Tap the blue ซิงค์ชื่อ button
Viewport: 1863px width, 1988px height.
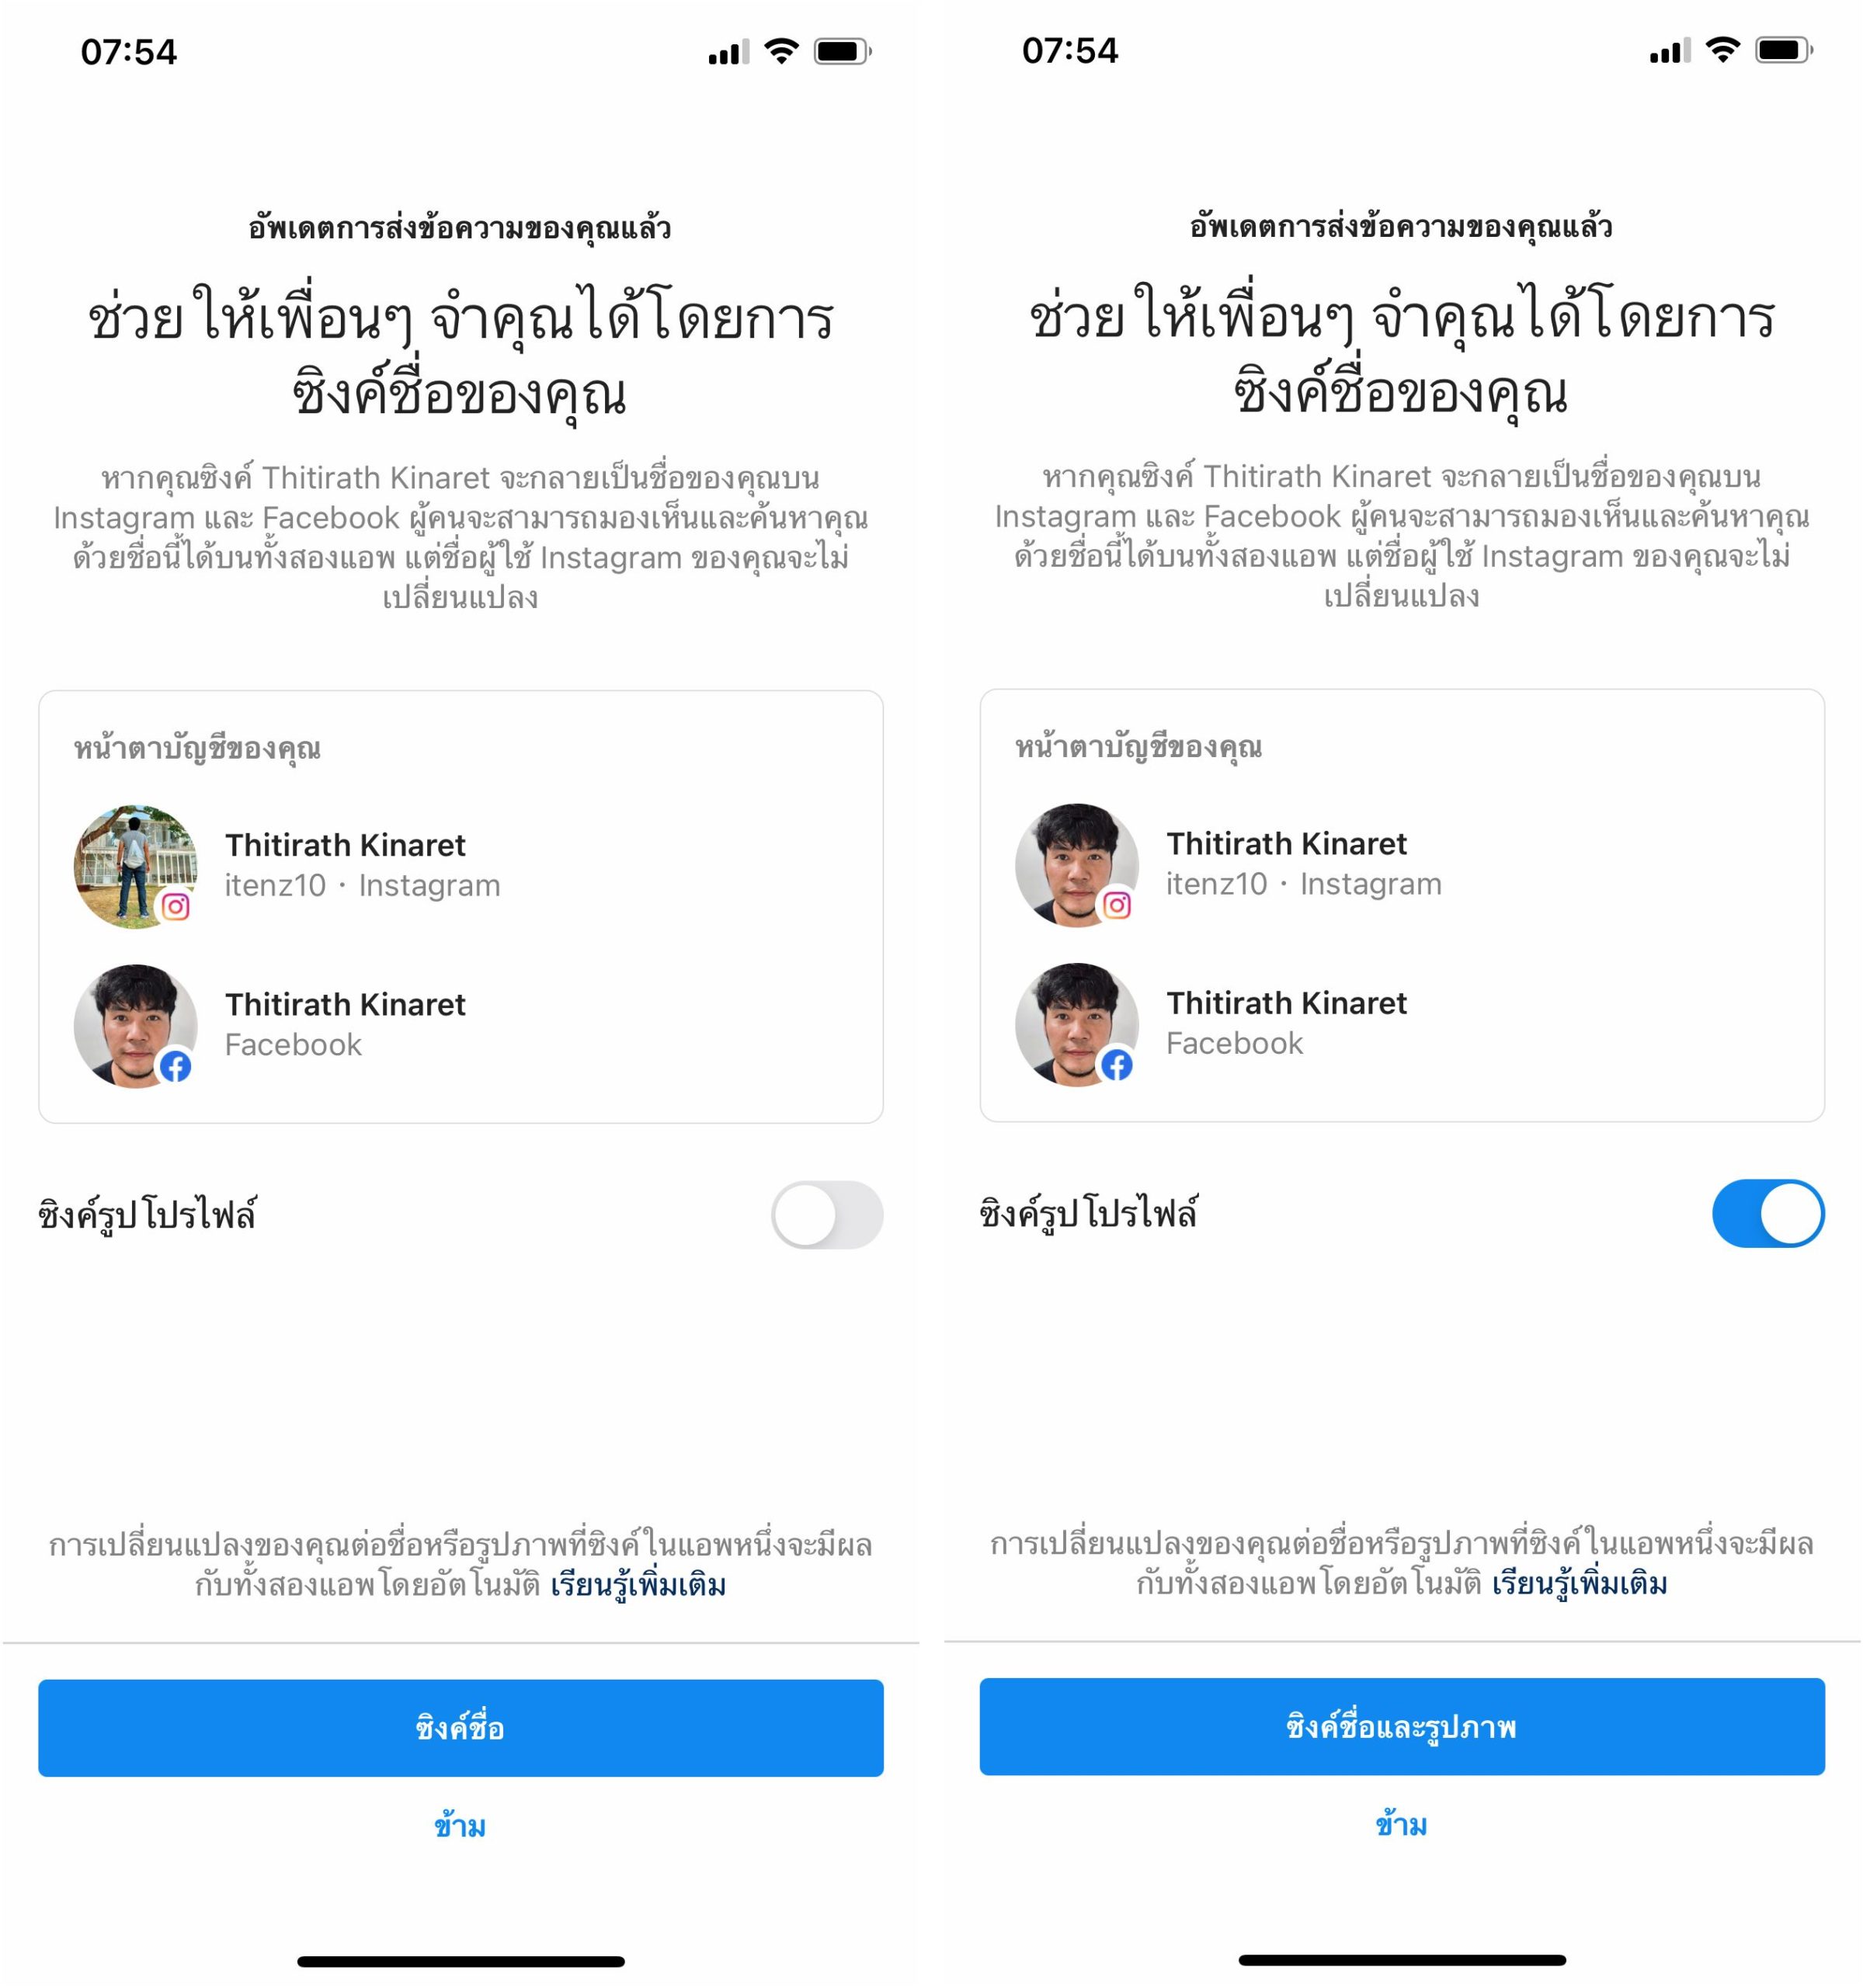[x=461, y=1728]
